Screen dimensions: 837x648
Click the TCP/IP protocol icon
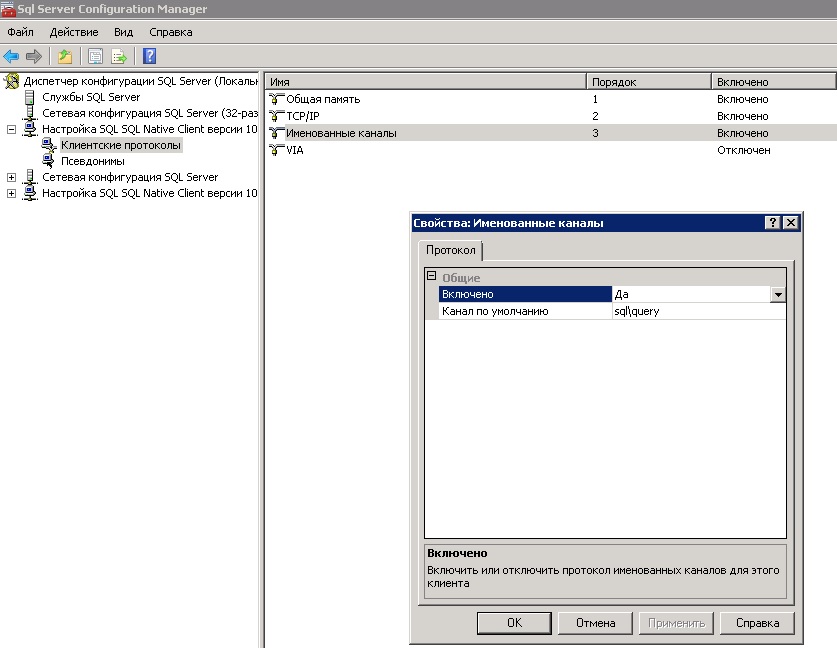click(x=276, y=116)
